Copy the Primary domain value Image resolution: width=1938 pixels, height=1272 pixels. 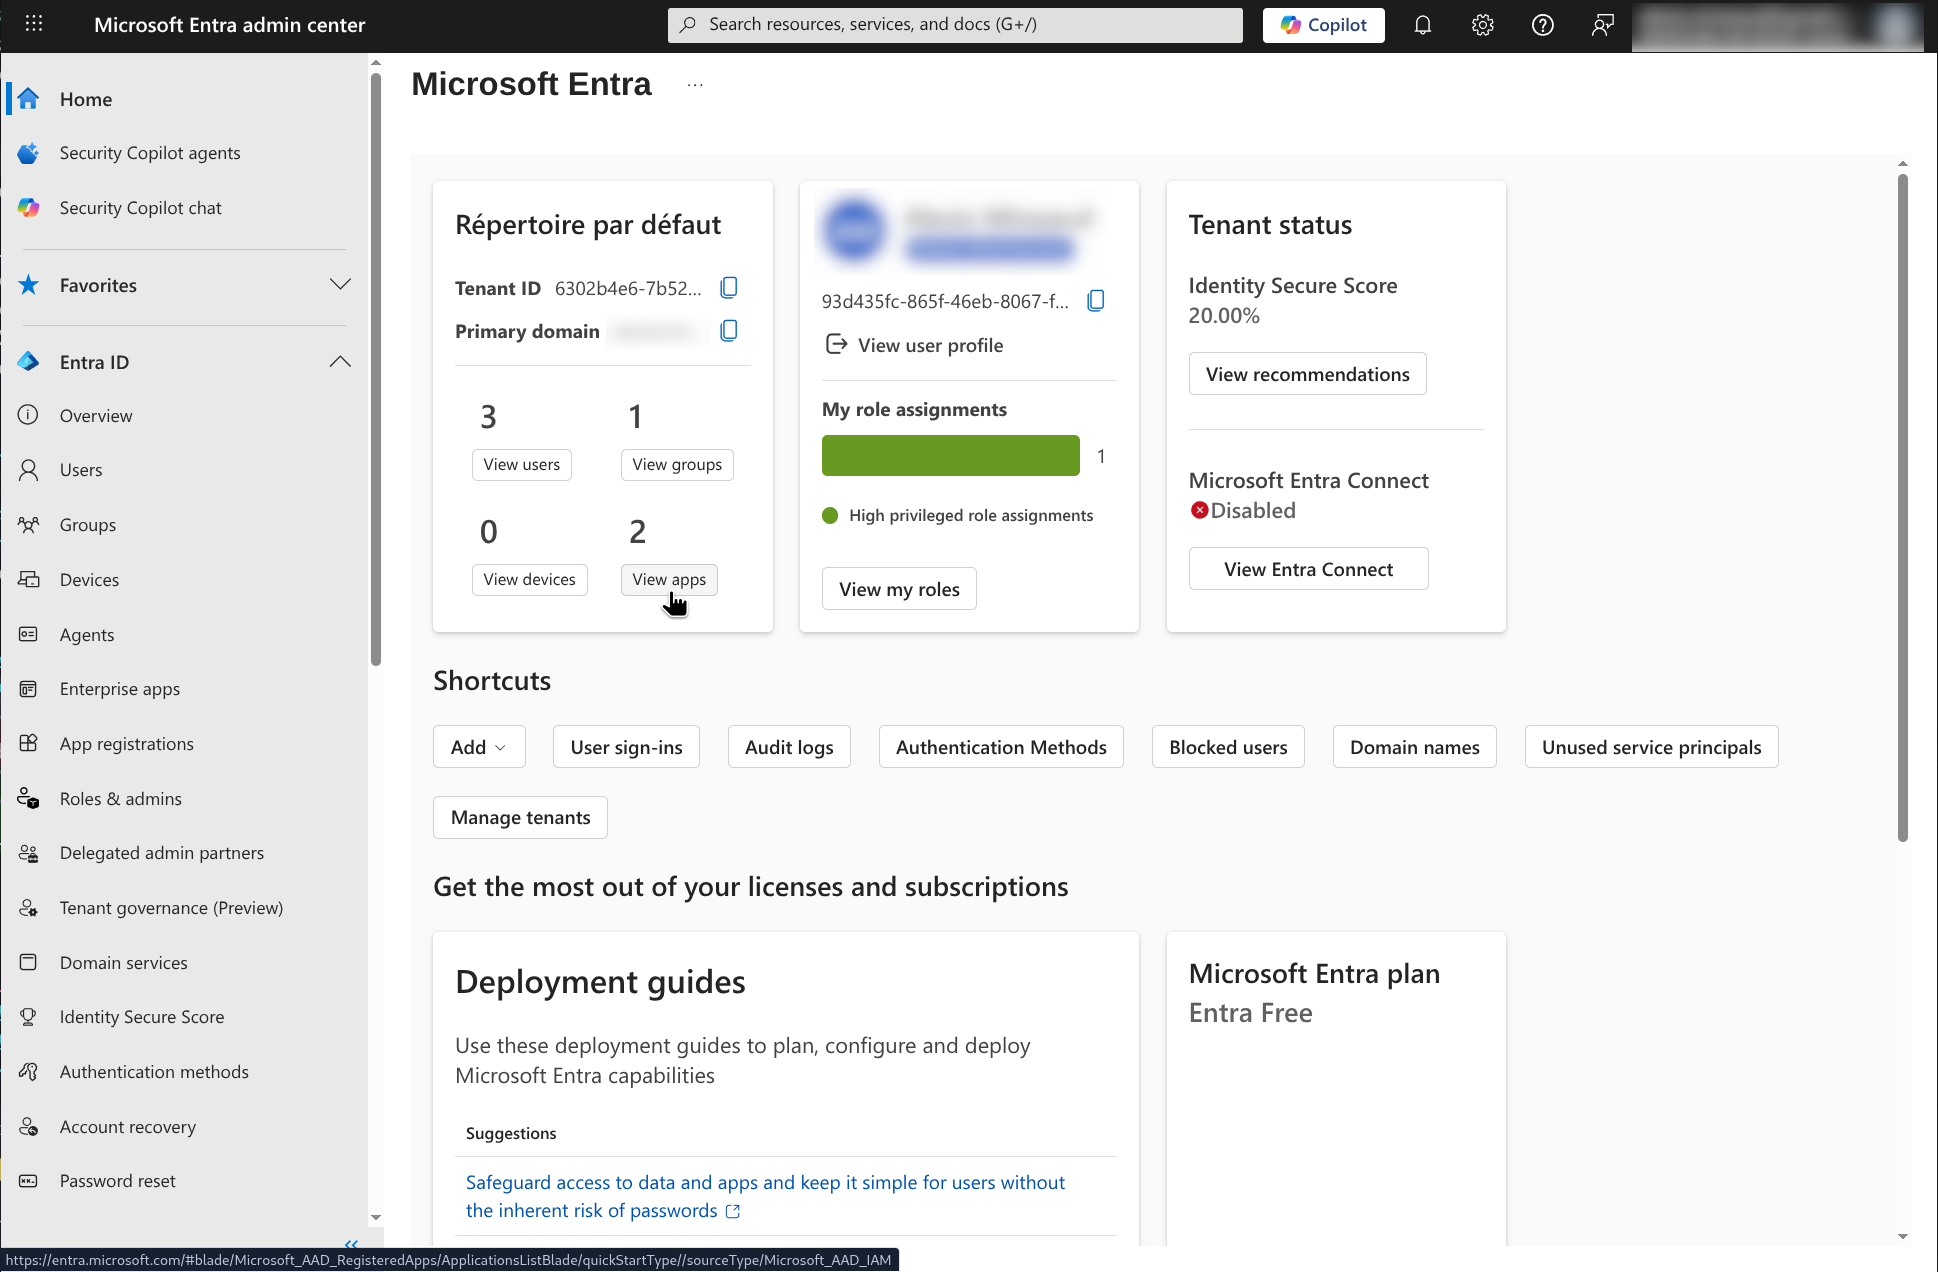point(729,331)
